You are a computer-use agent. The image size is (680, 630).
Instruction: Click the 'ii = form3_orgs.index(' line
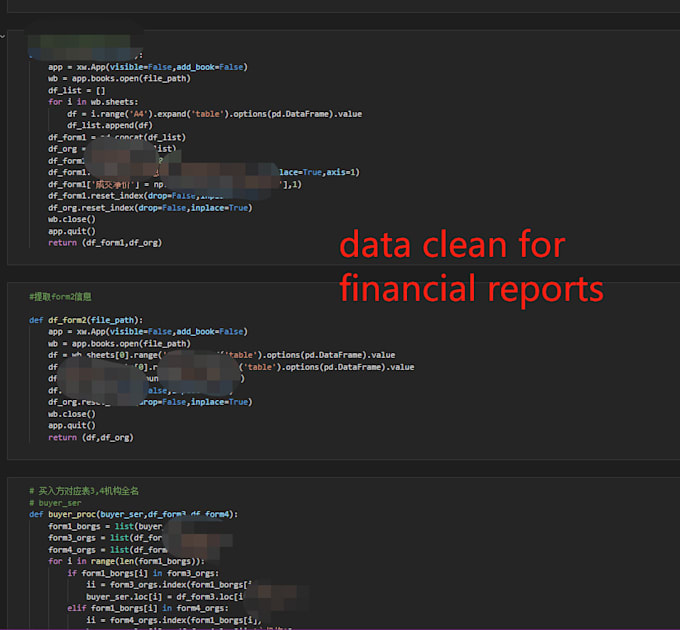coord(169,584)
